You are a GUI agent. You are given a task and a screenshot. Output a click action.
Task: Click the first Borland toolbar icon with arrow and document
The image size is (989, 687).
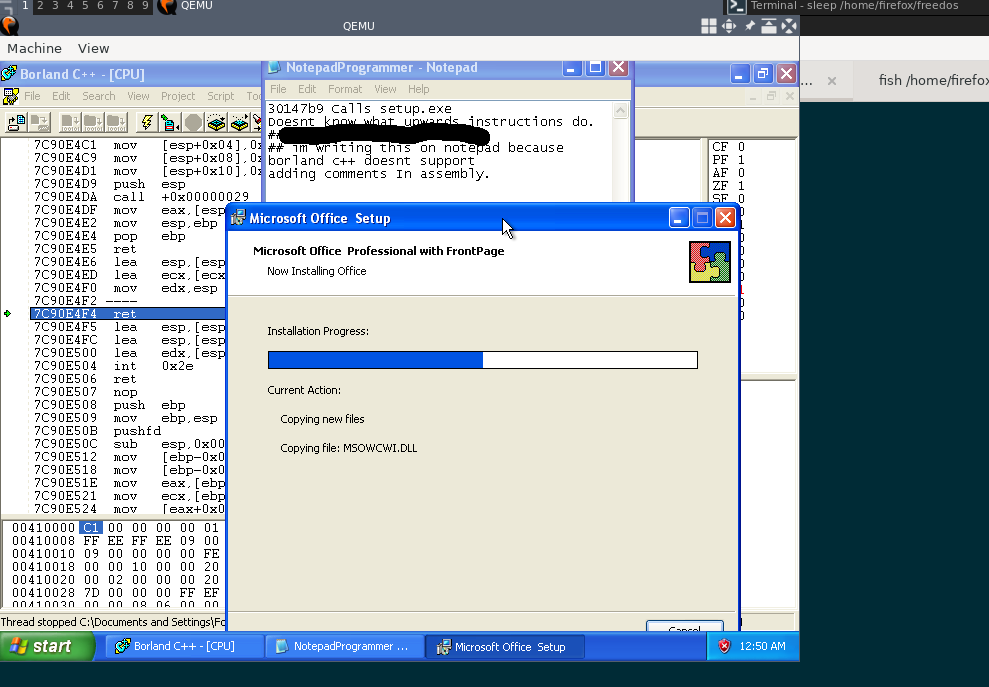pos(16,122)
